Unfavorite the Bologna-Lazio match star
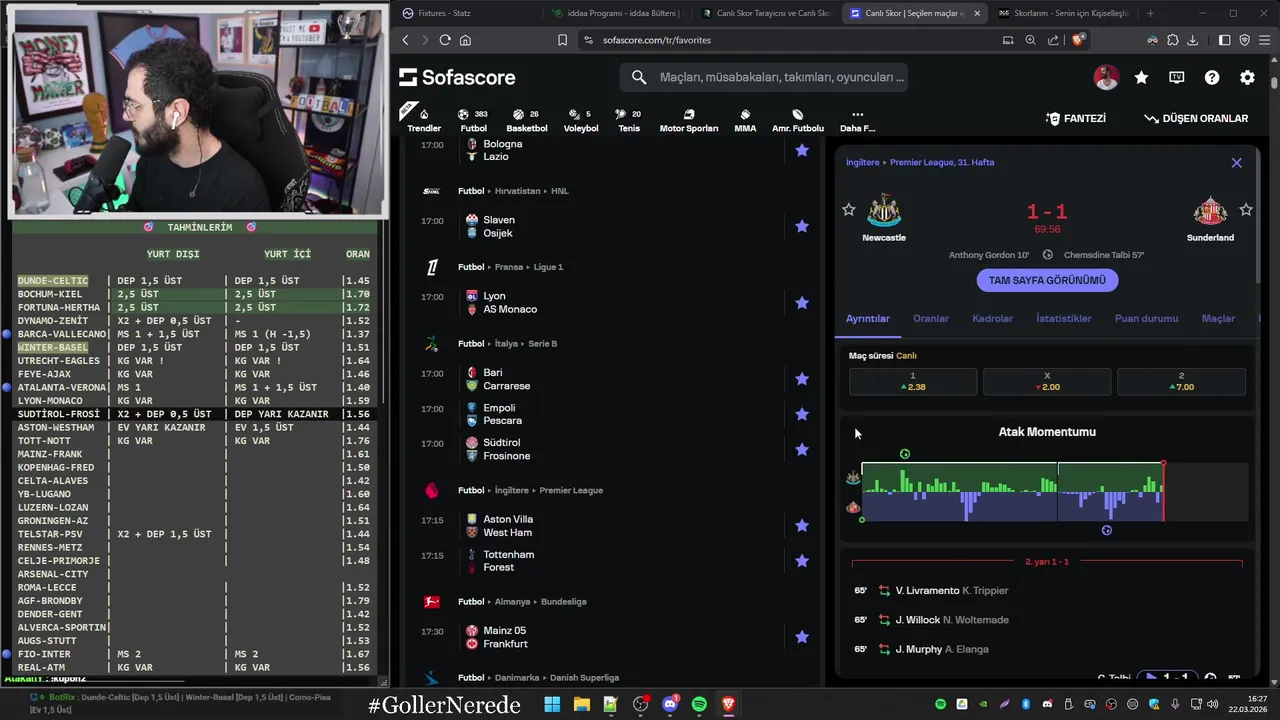Screen dimensions: 1280x720 [802, 150]
